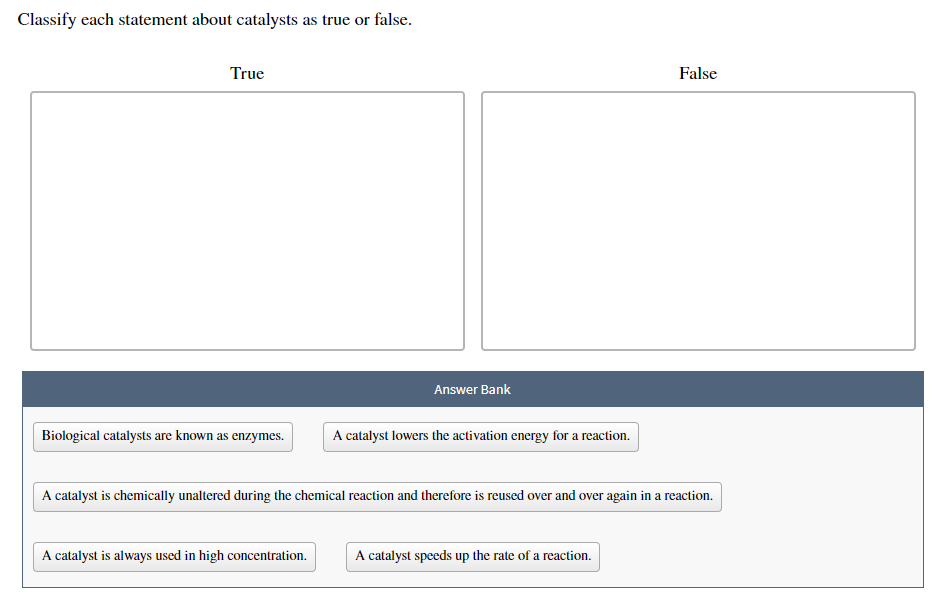Select the False column label
This screenshot has width=945, height=592.
pos(697,73)
